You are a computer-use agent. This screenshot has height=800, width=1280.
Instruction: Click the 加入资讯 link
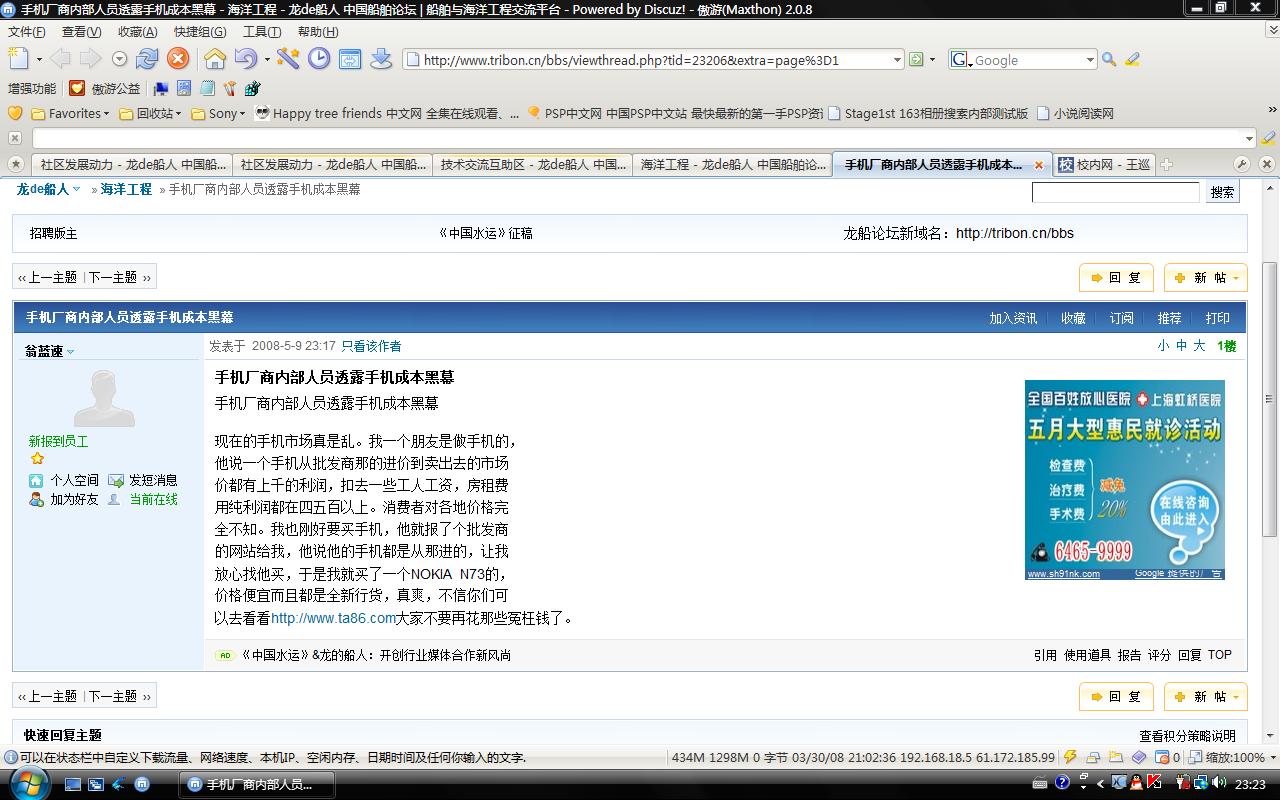click(1013, 318)
